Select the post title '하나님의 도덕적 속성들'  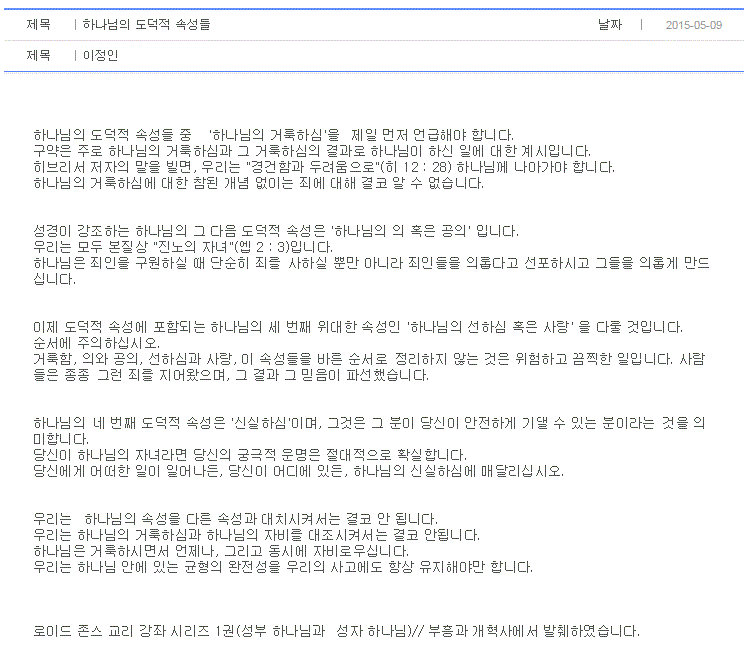[x=146, y=24]
